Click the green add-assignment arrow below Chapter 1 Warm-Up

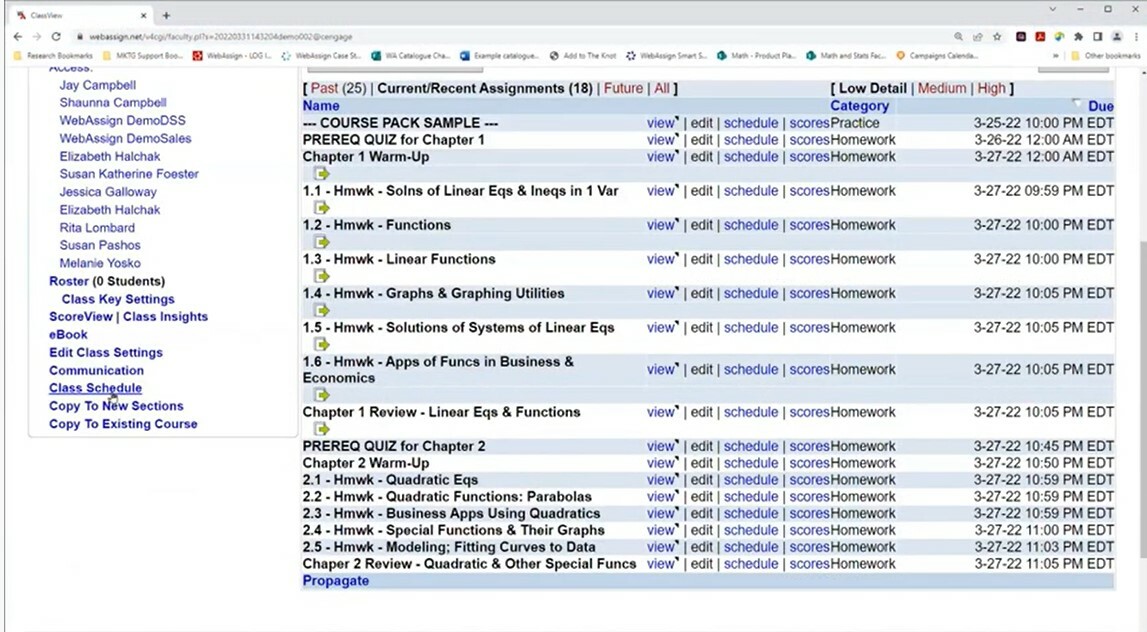[x=323, y=173]
